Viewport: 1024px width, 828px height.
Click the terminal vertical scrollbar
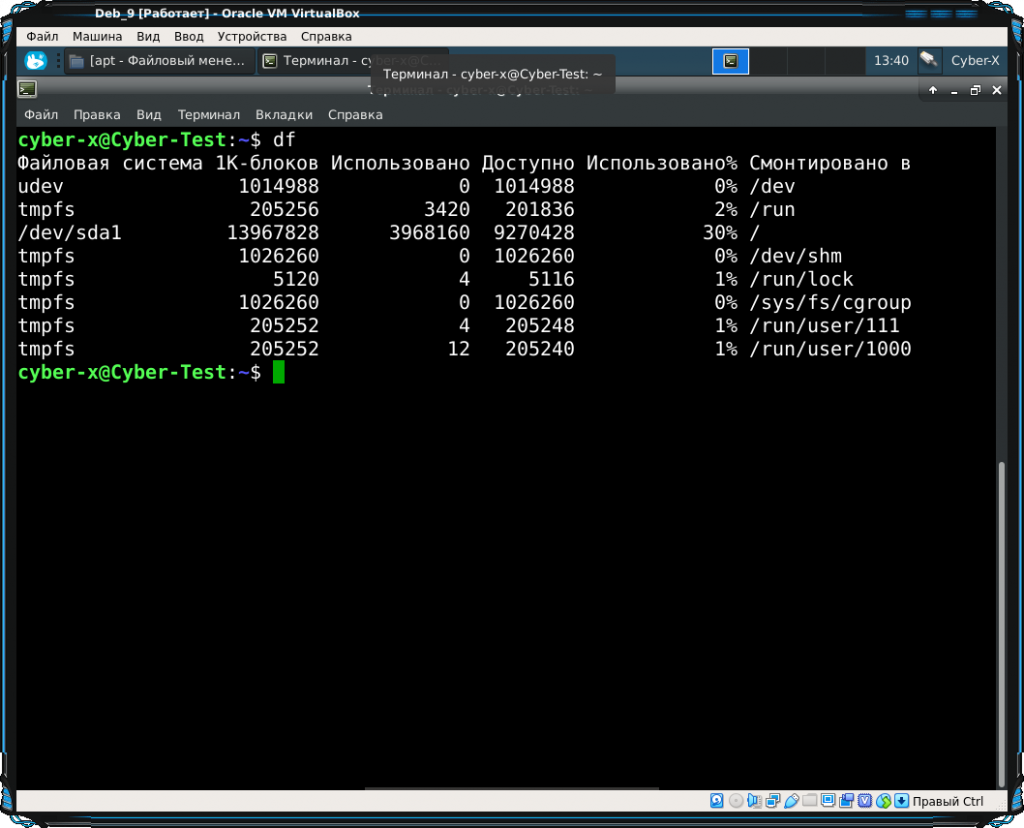[1002, 620]
